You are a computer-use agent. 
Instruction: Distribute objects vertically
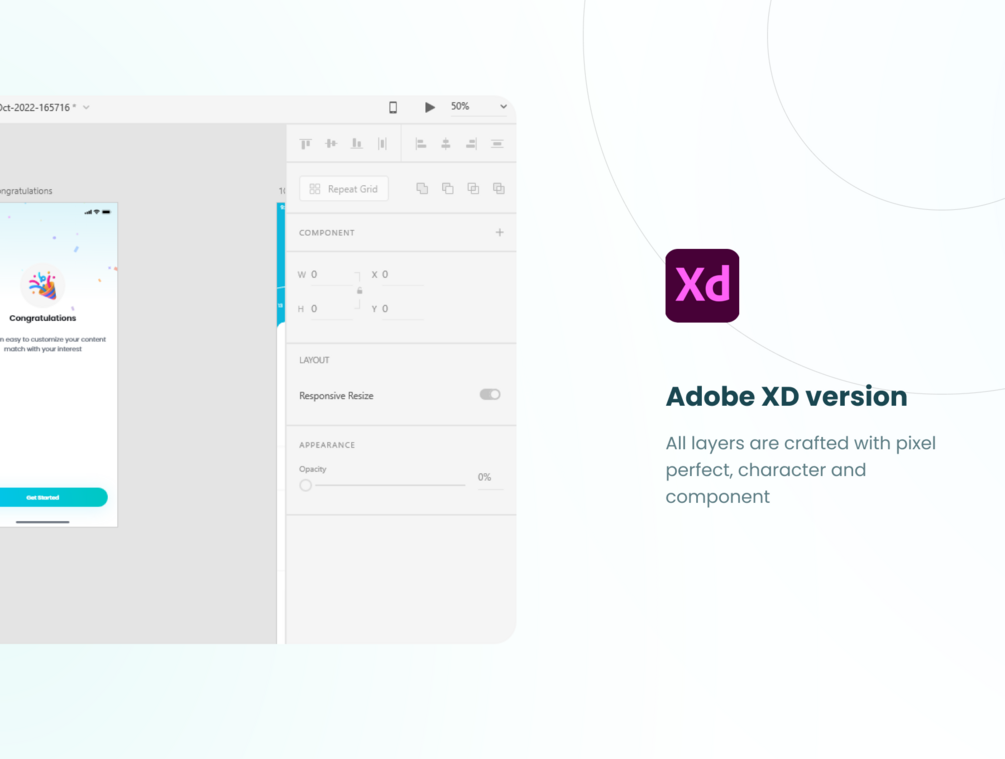click(x=497, y=144)
